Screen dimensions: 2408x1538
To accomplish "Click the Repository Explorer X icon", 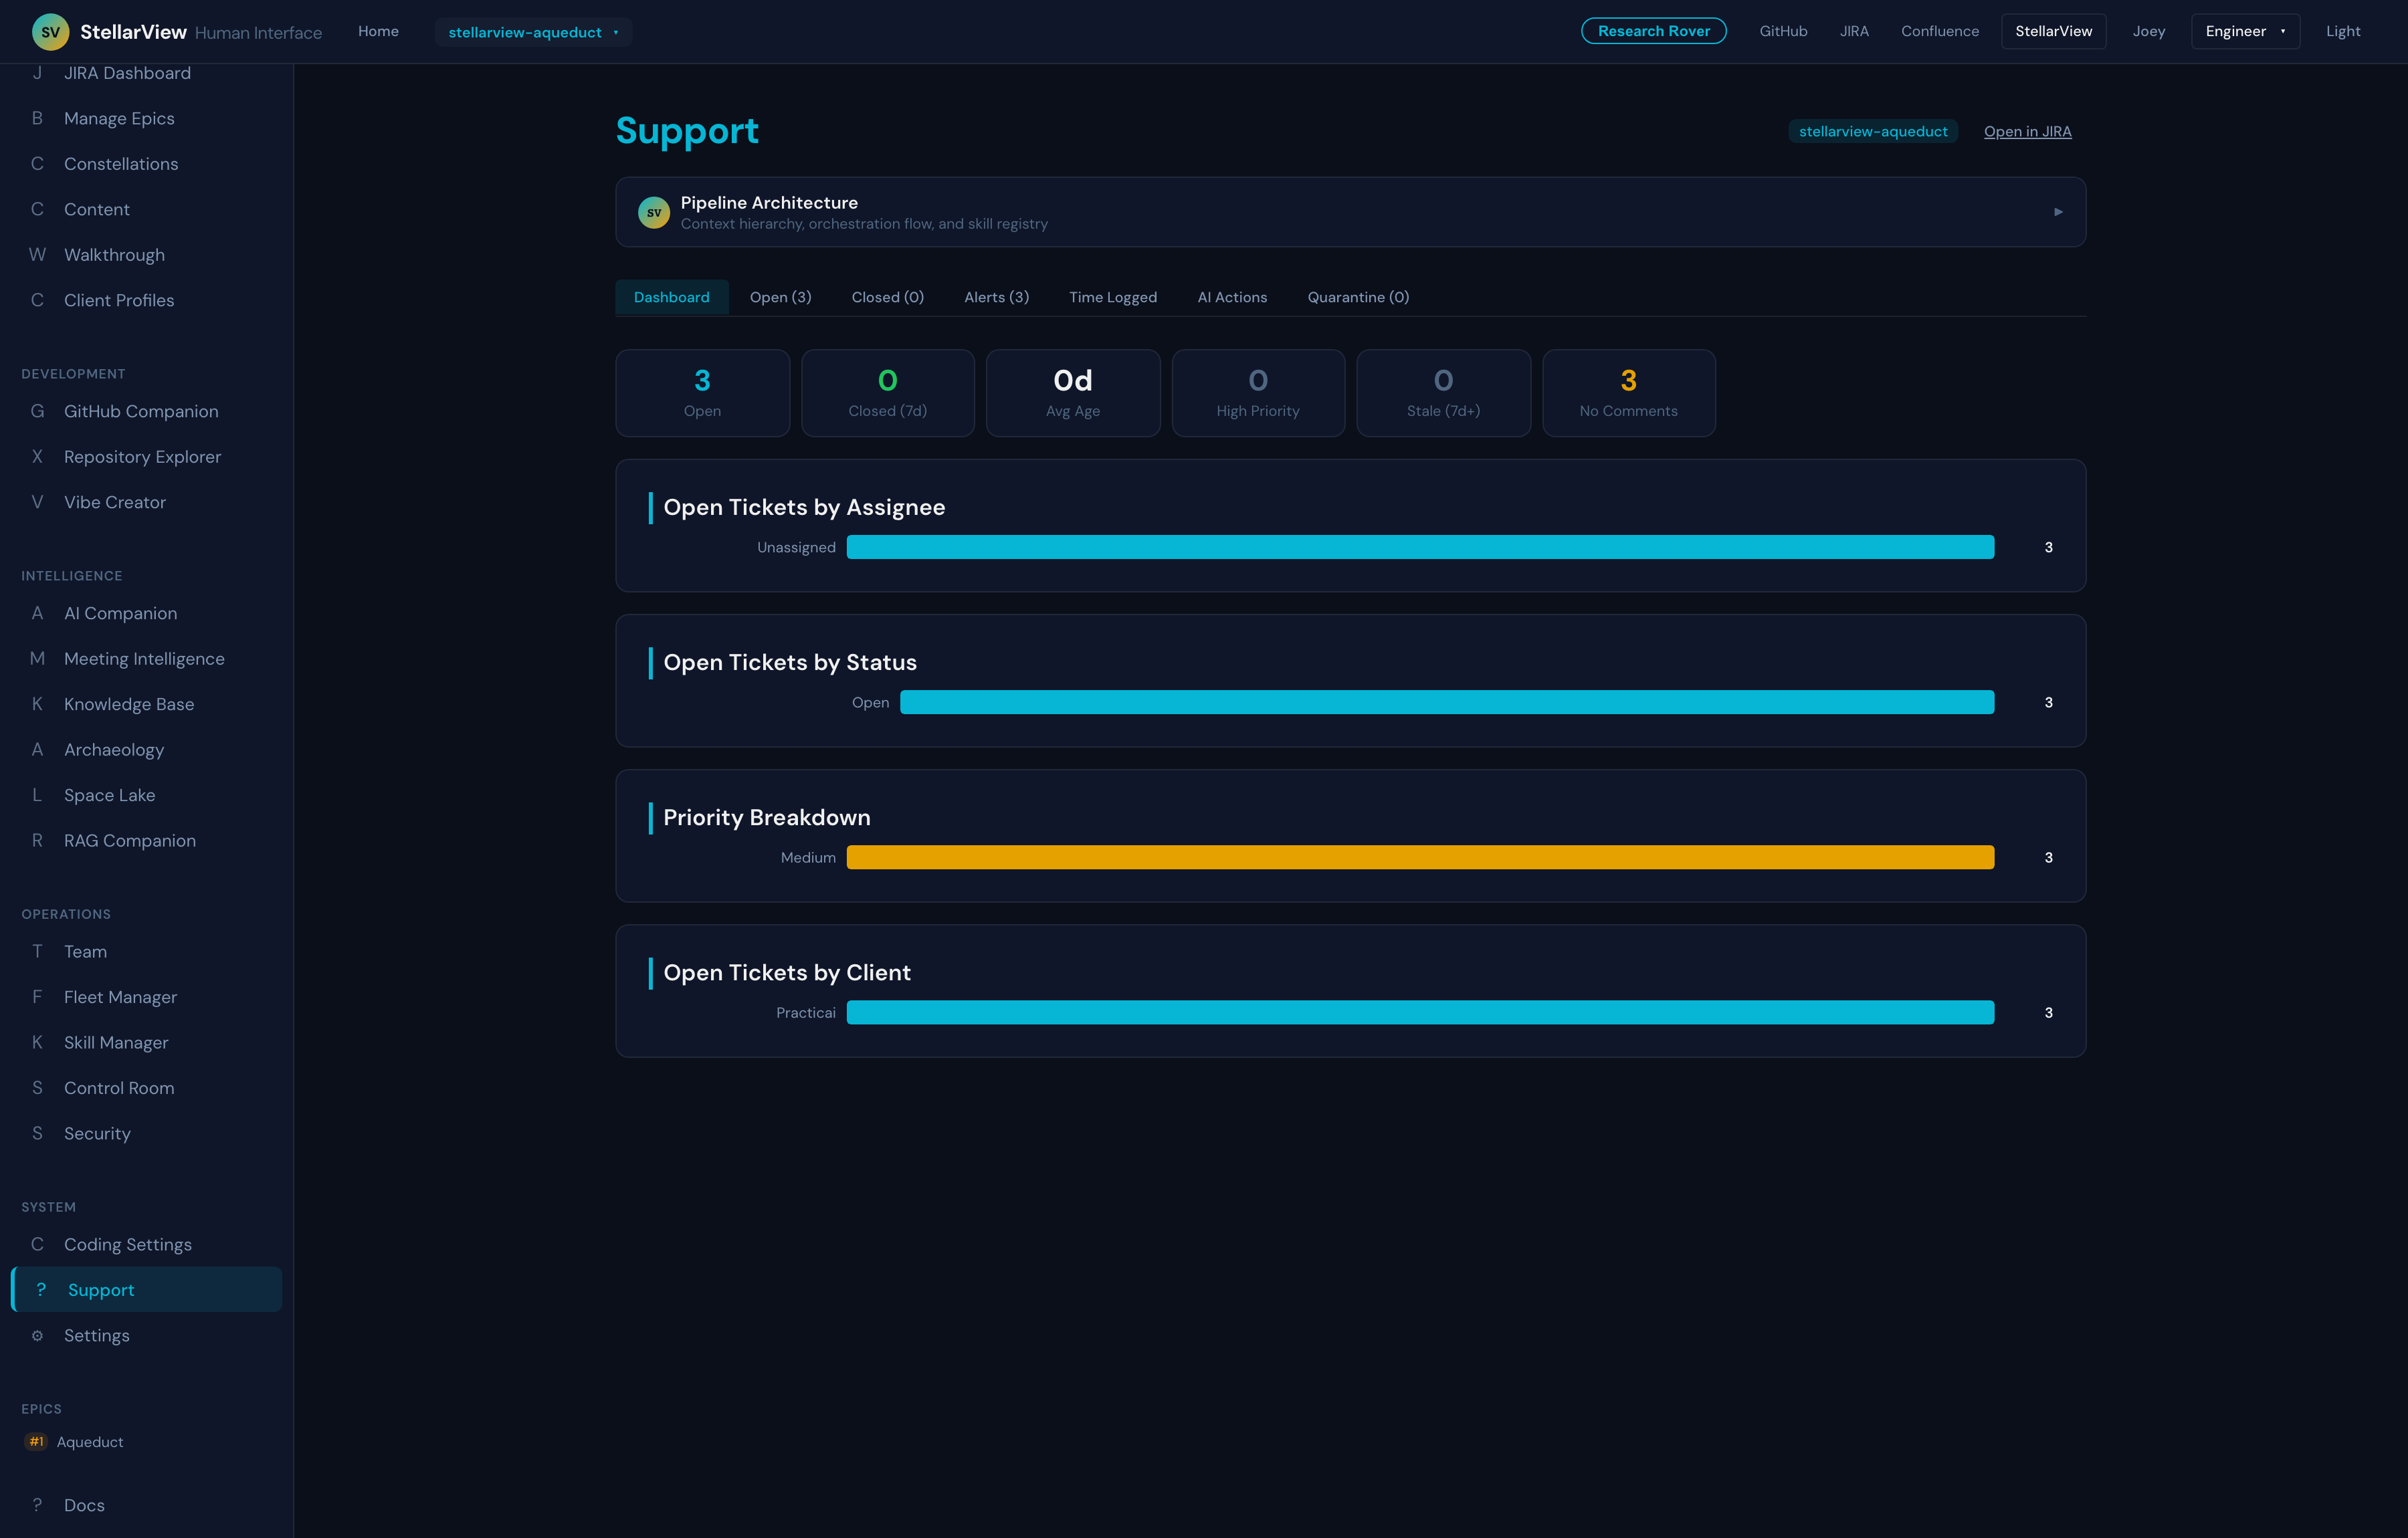I will (37, 456).
